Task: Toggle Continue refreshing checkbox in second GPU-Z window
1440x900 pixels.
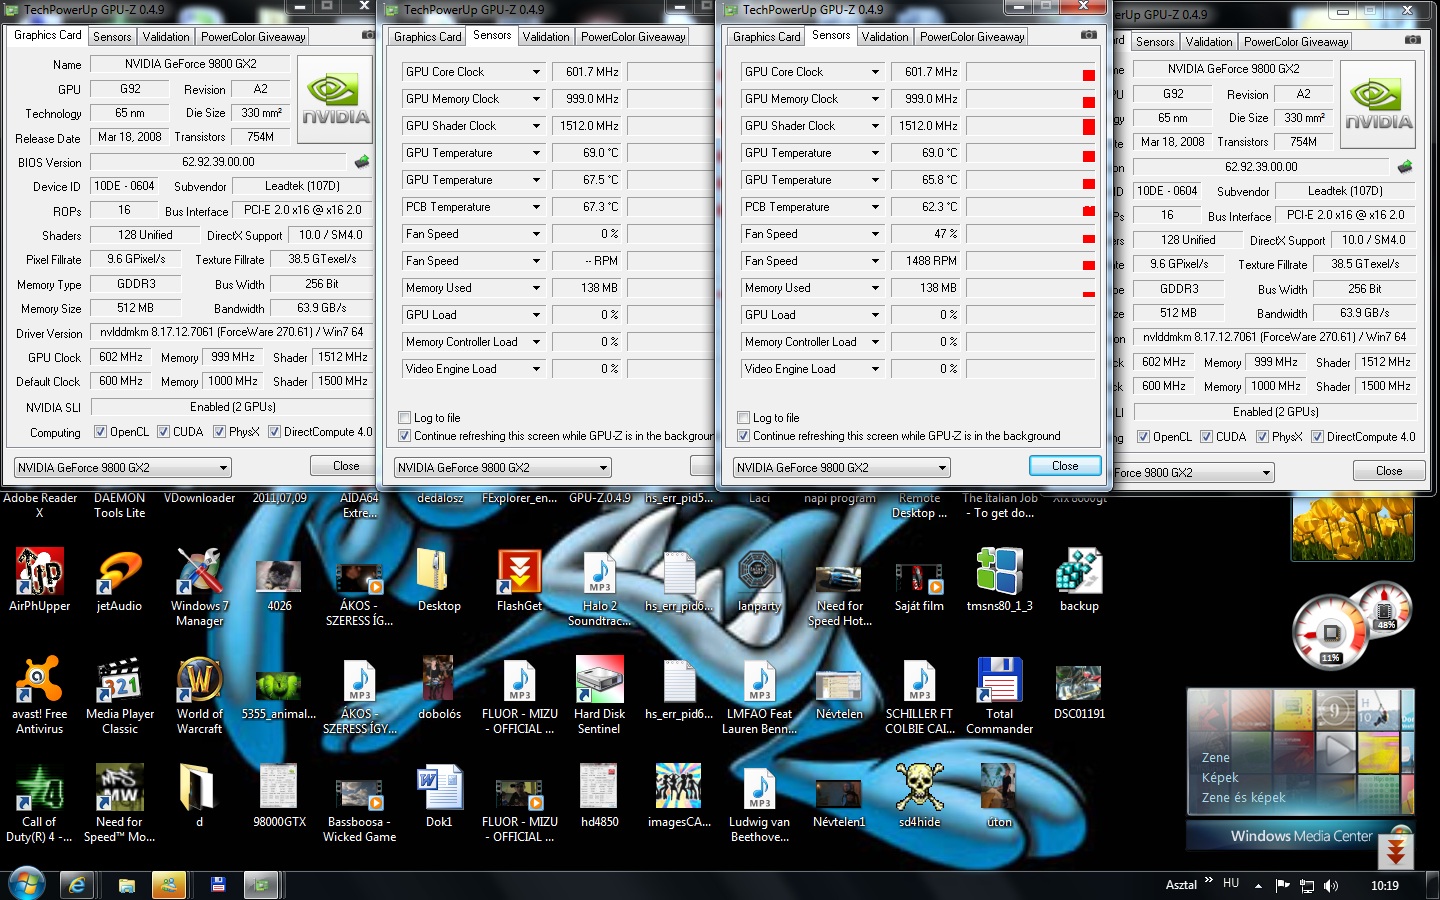Action: 404,436
